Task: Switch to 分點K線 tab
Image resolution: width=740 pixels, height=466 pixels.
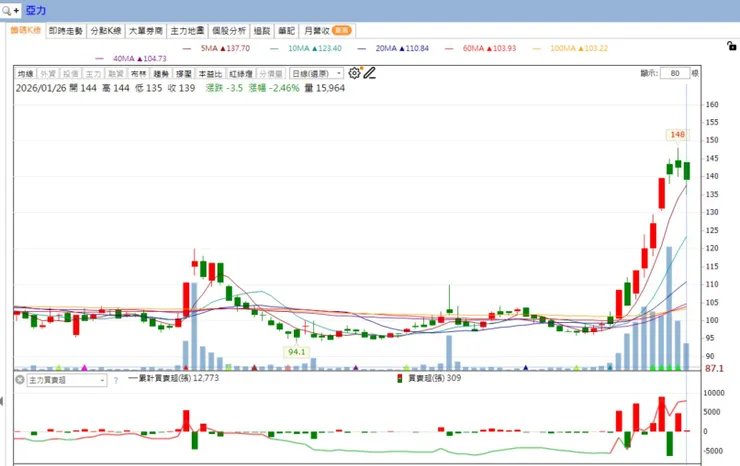Action: coord(106,31)
